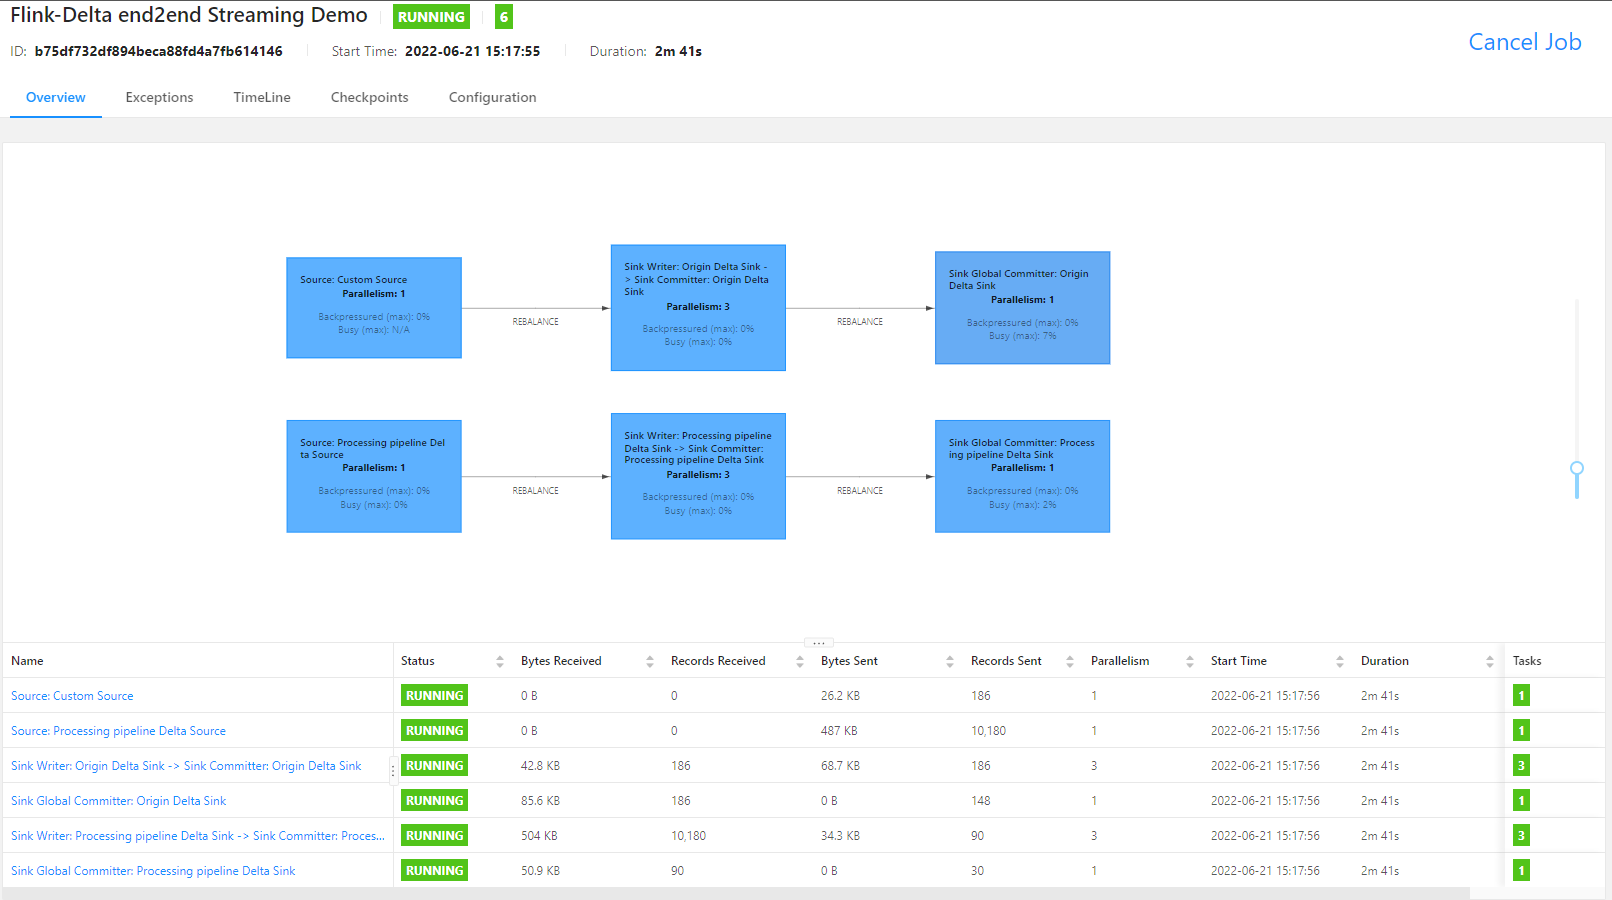1612x900 pixels.
Task: Click tasks badge 1 in Source: Custom Source row
Action: 1521,696
